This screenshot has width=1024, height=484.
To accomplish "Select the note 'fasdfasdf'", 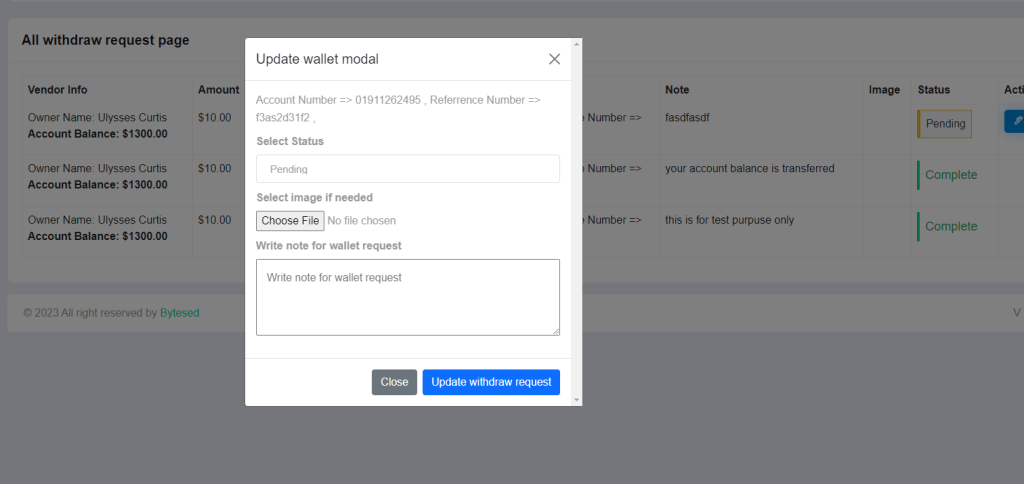I will [x=687, y=118].
